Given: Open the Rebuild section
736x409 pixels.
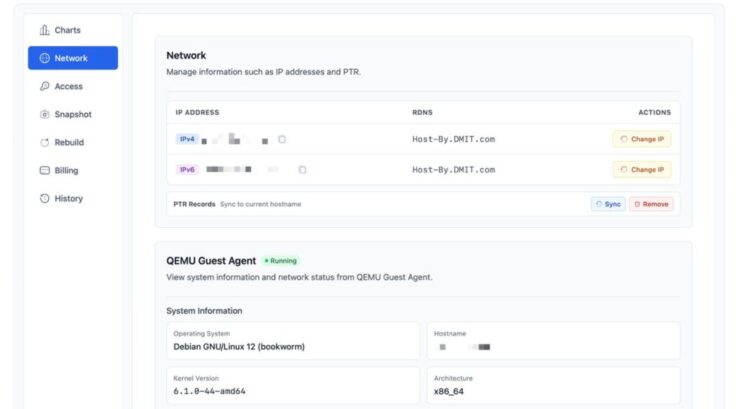Looking at the screenshot, I should point(73,142).
